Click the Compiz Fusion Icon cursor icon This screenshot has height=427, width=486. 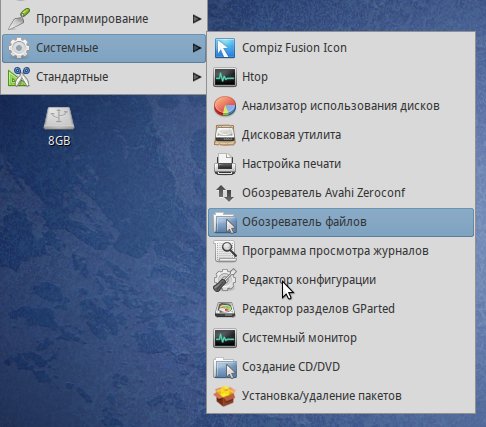pos(225,48)
